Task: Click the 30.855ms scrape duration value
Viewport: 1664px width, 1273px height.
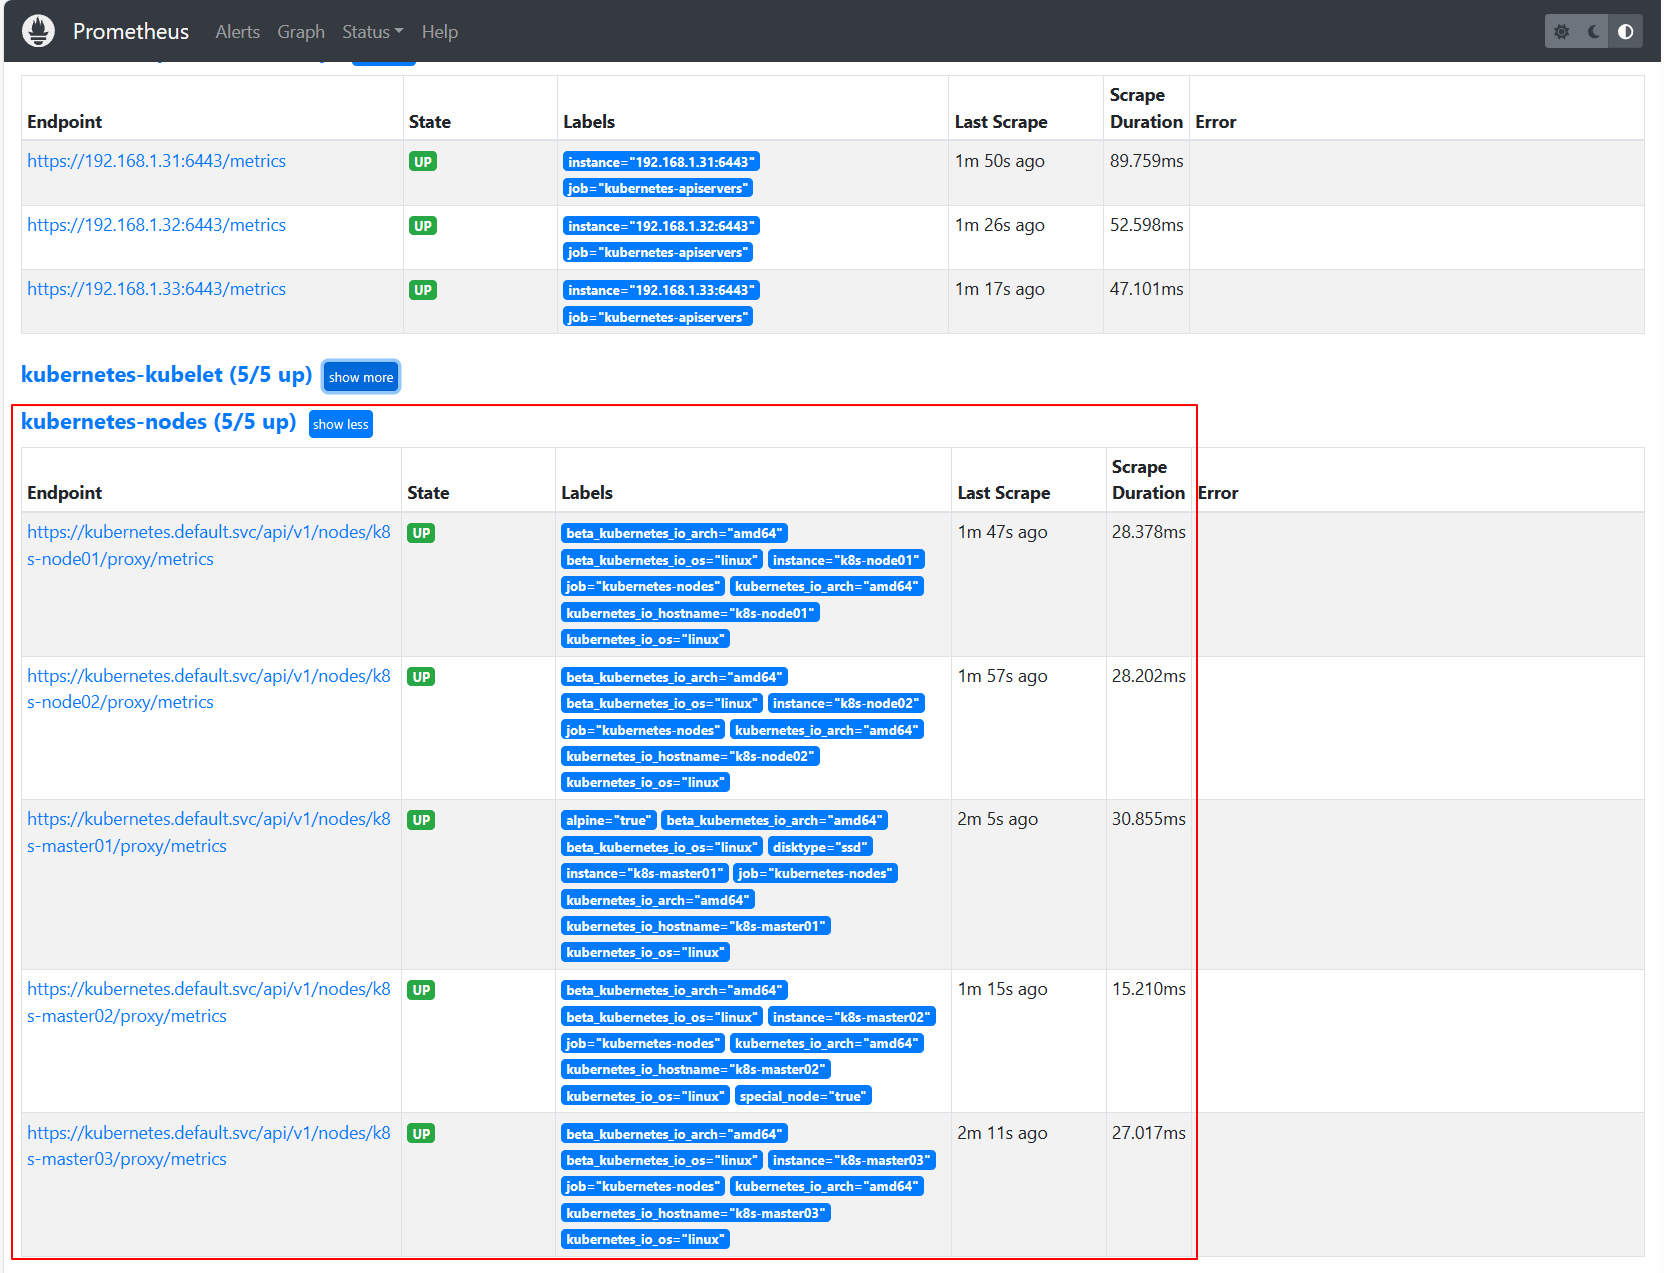Action: coord(1149,819)
